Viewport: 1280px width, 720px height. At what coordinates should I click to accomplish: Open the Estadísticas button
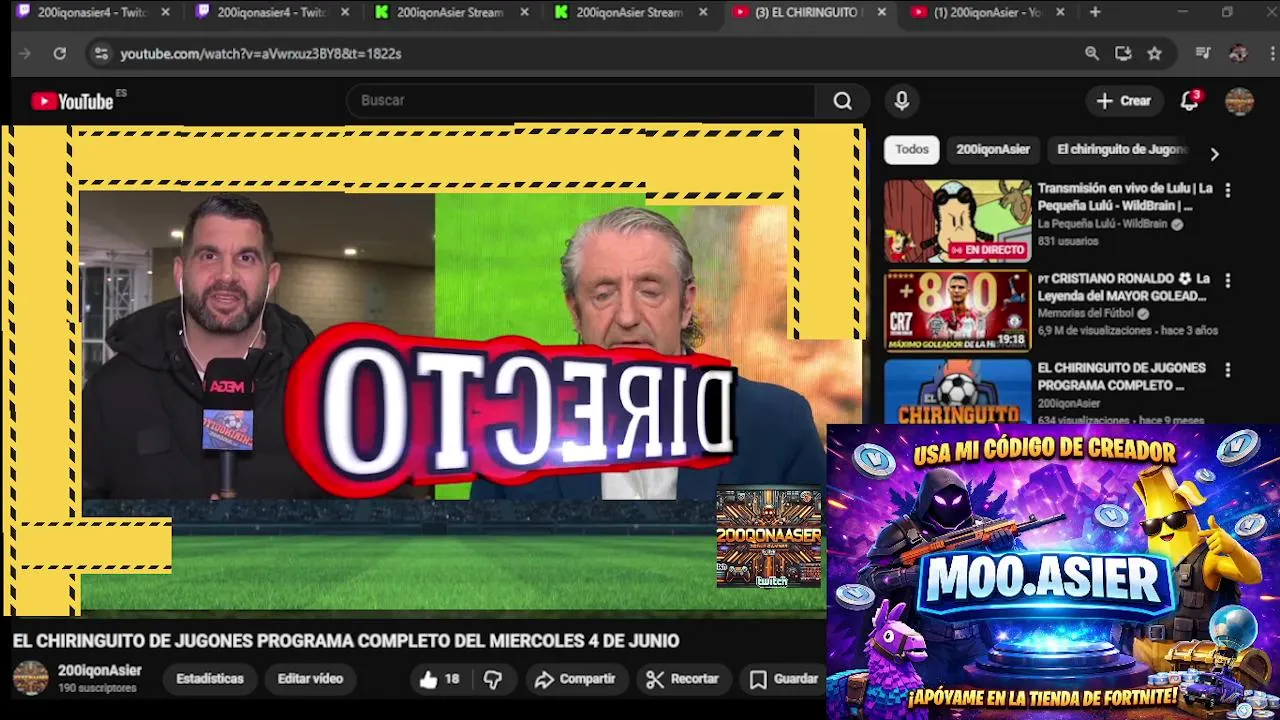(x=210, y=679)
